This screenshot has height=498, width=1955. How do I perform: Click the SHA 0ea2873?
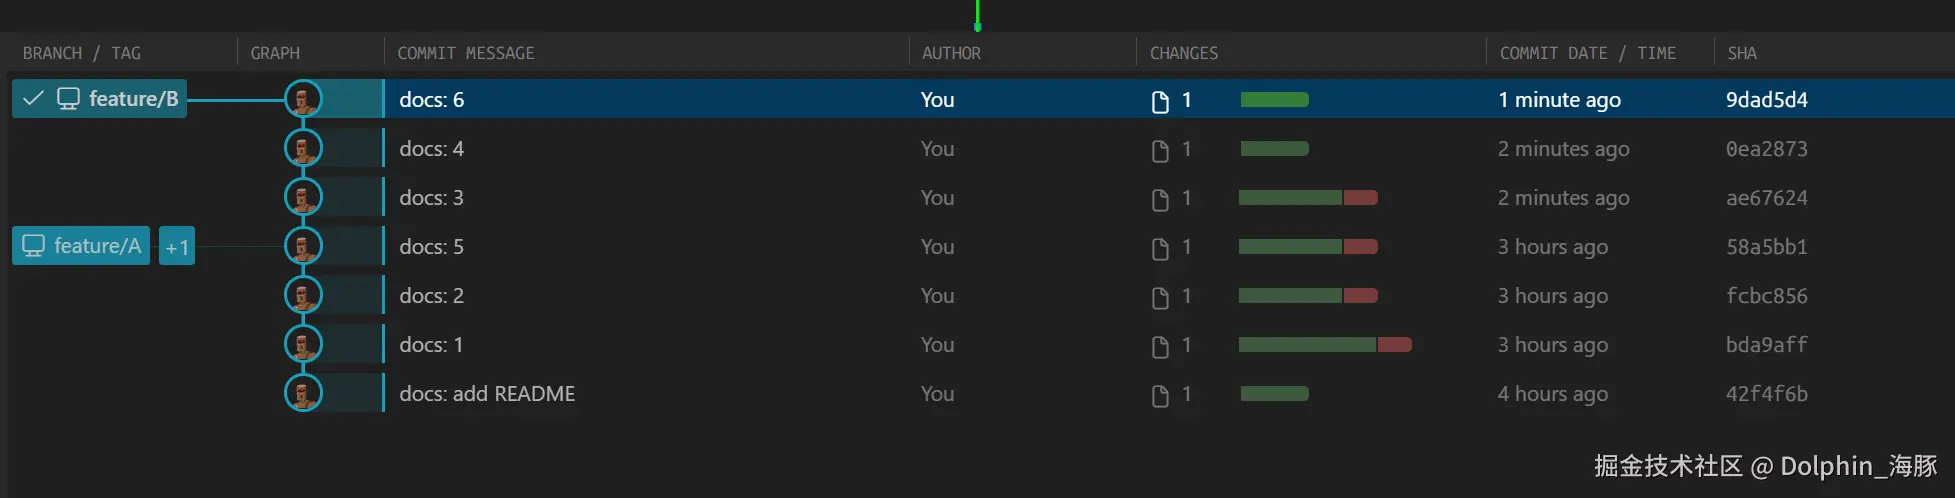tap(1766, 149)
